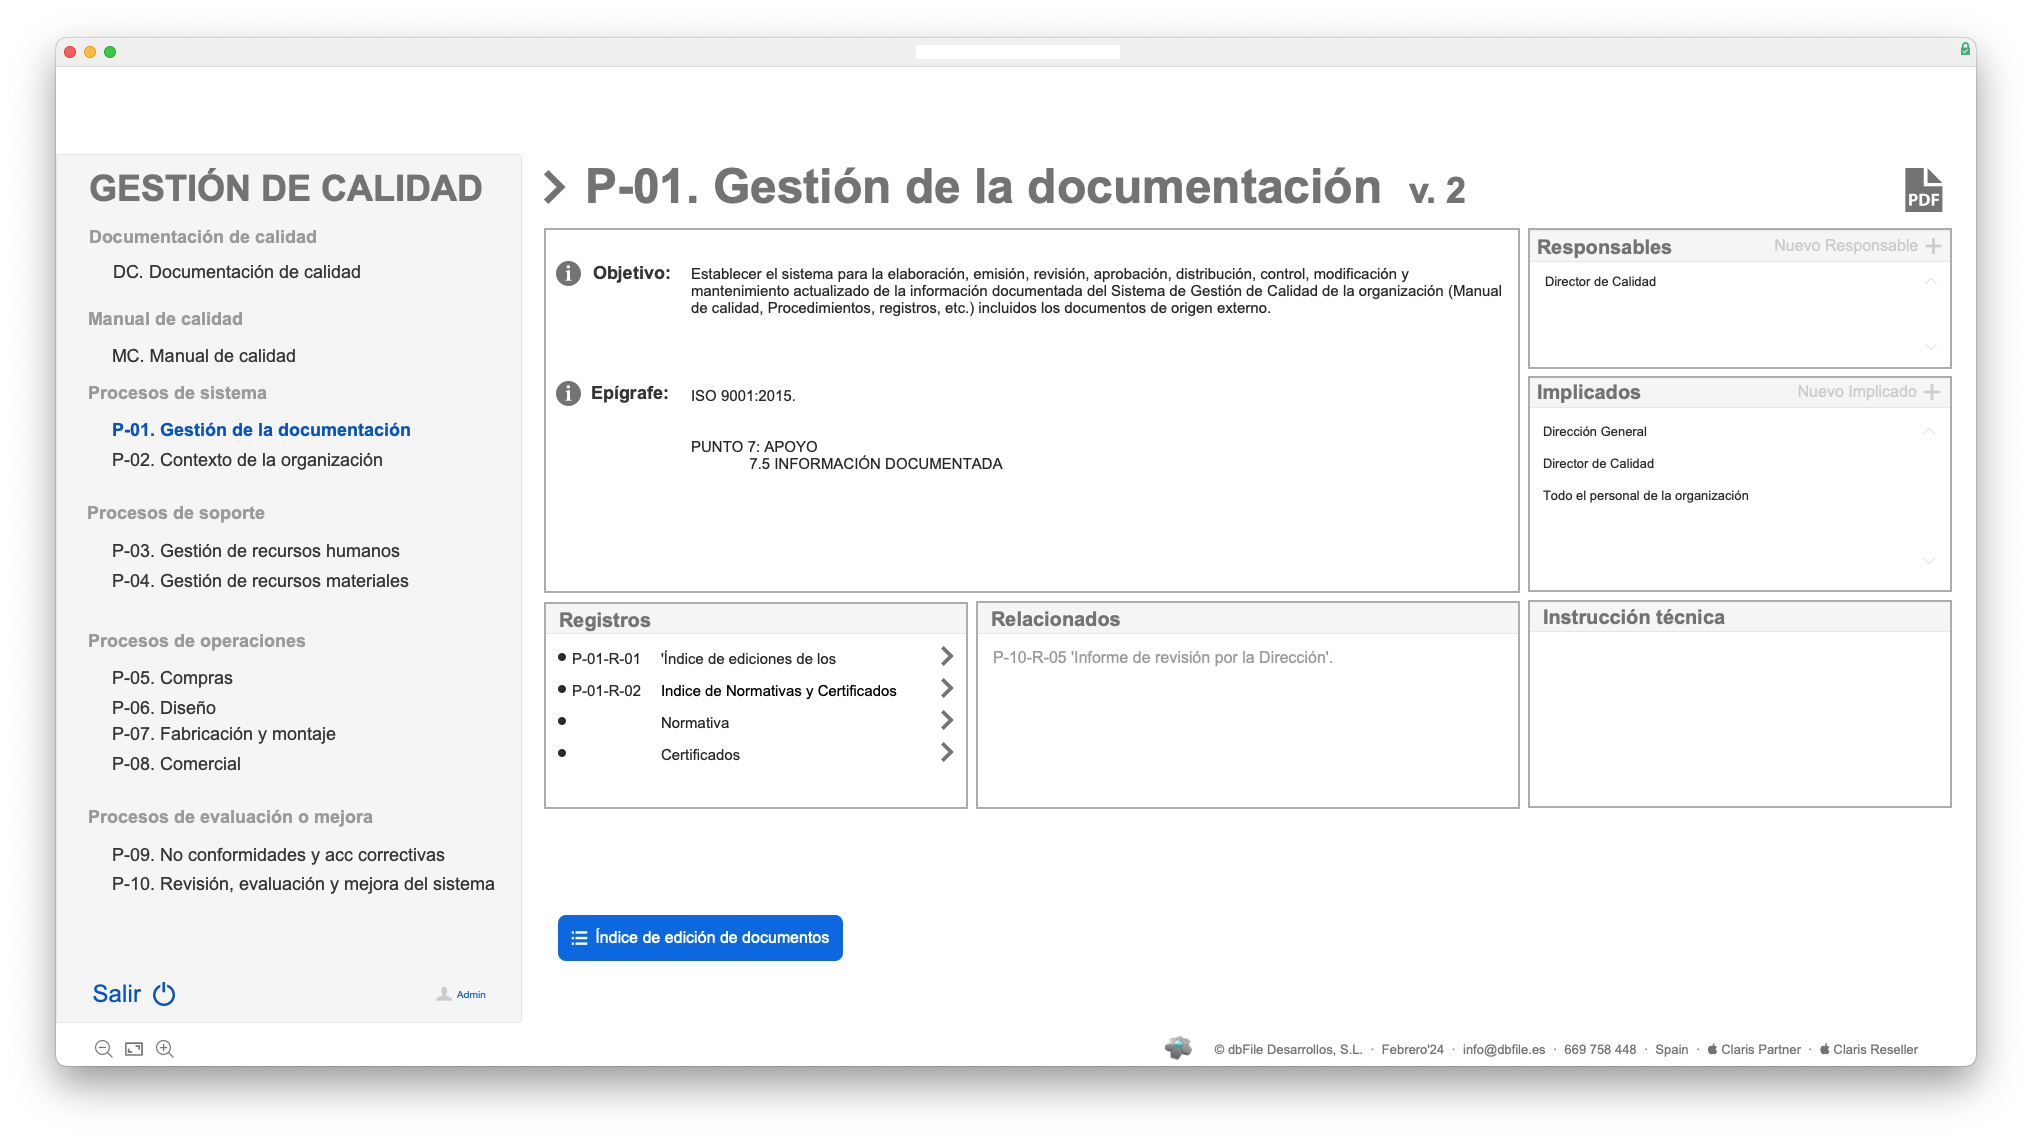
Task: Export the procedure as PDF
Action: [1923, 189]
